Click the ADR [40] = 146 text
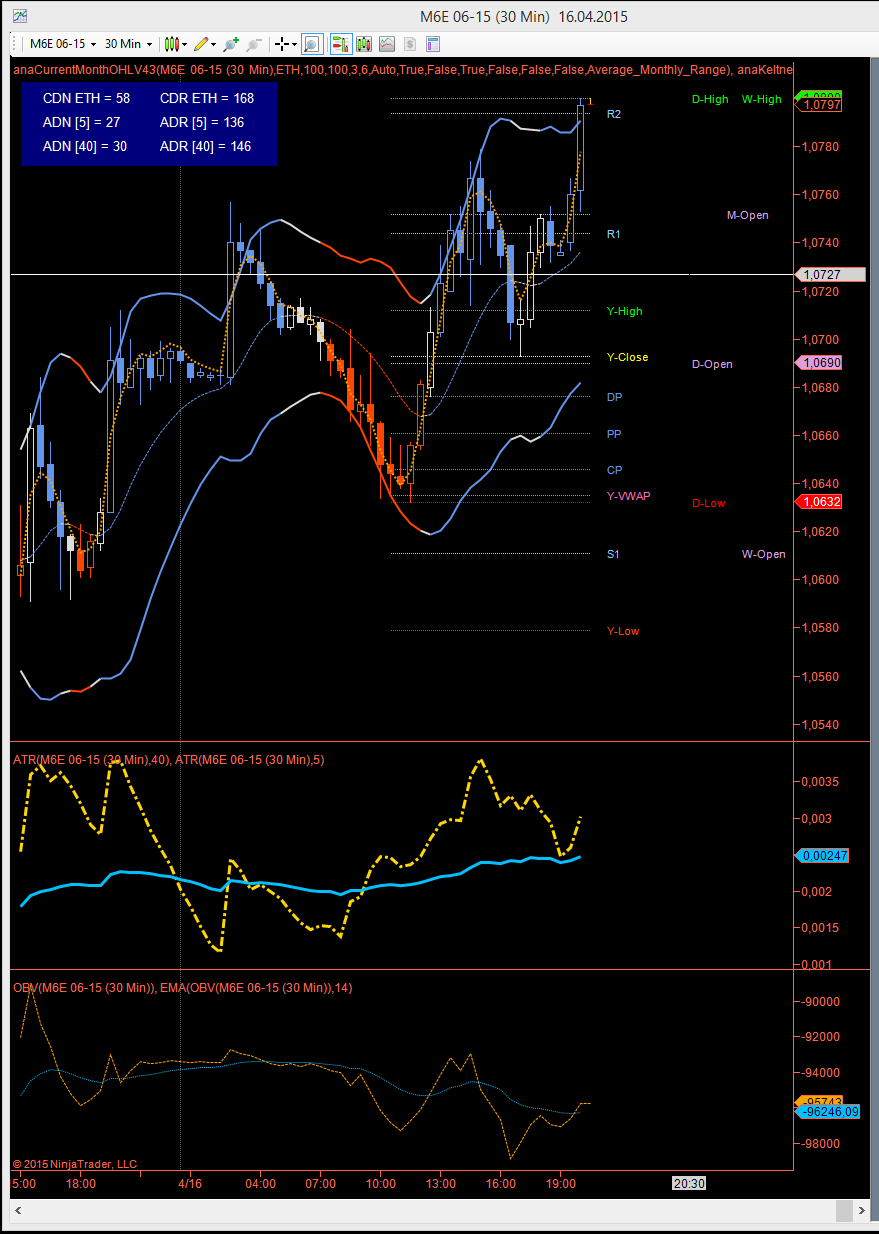 [205, 146]
